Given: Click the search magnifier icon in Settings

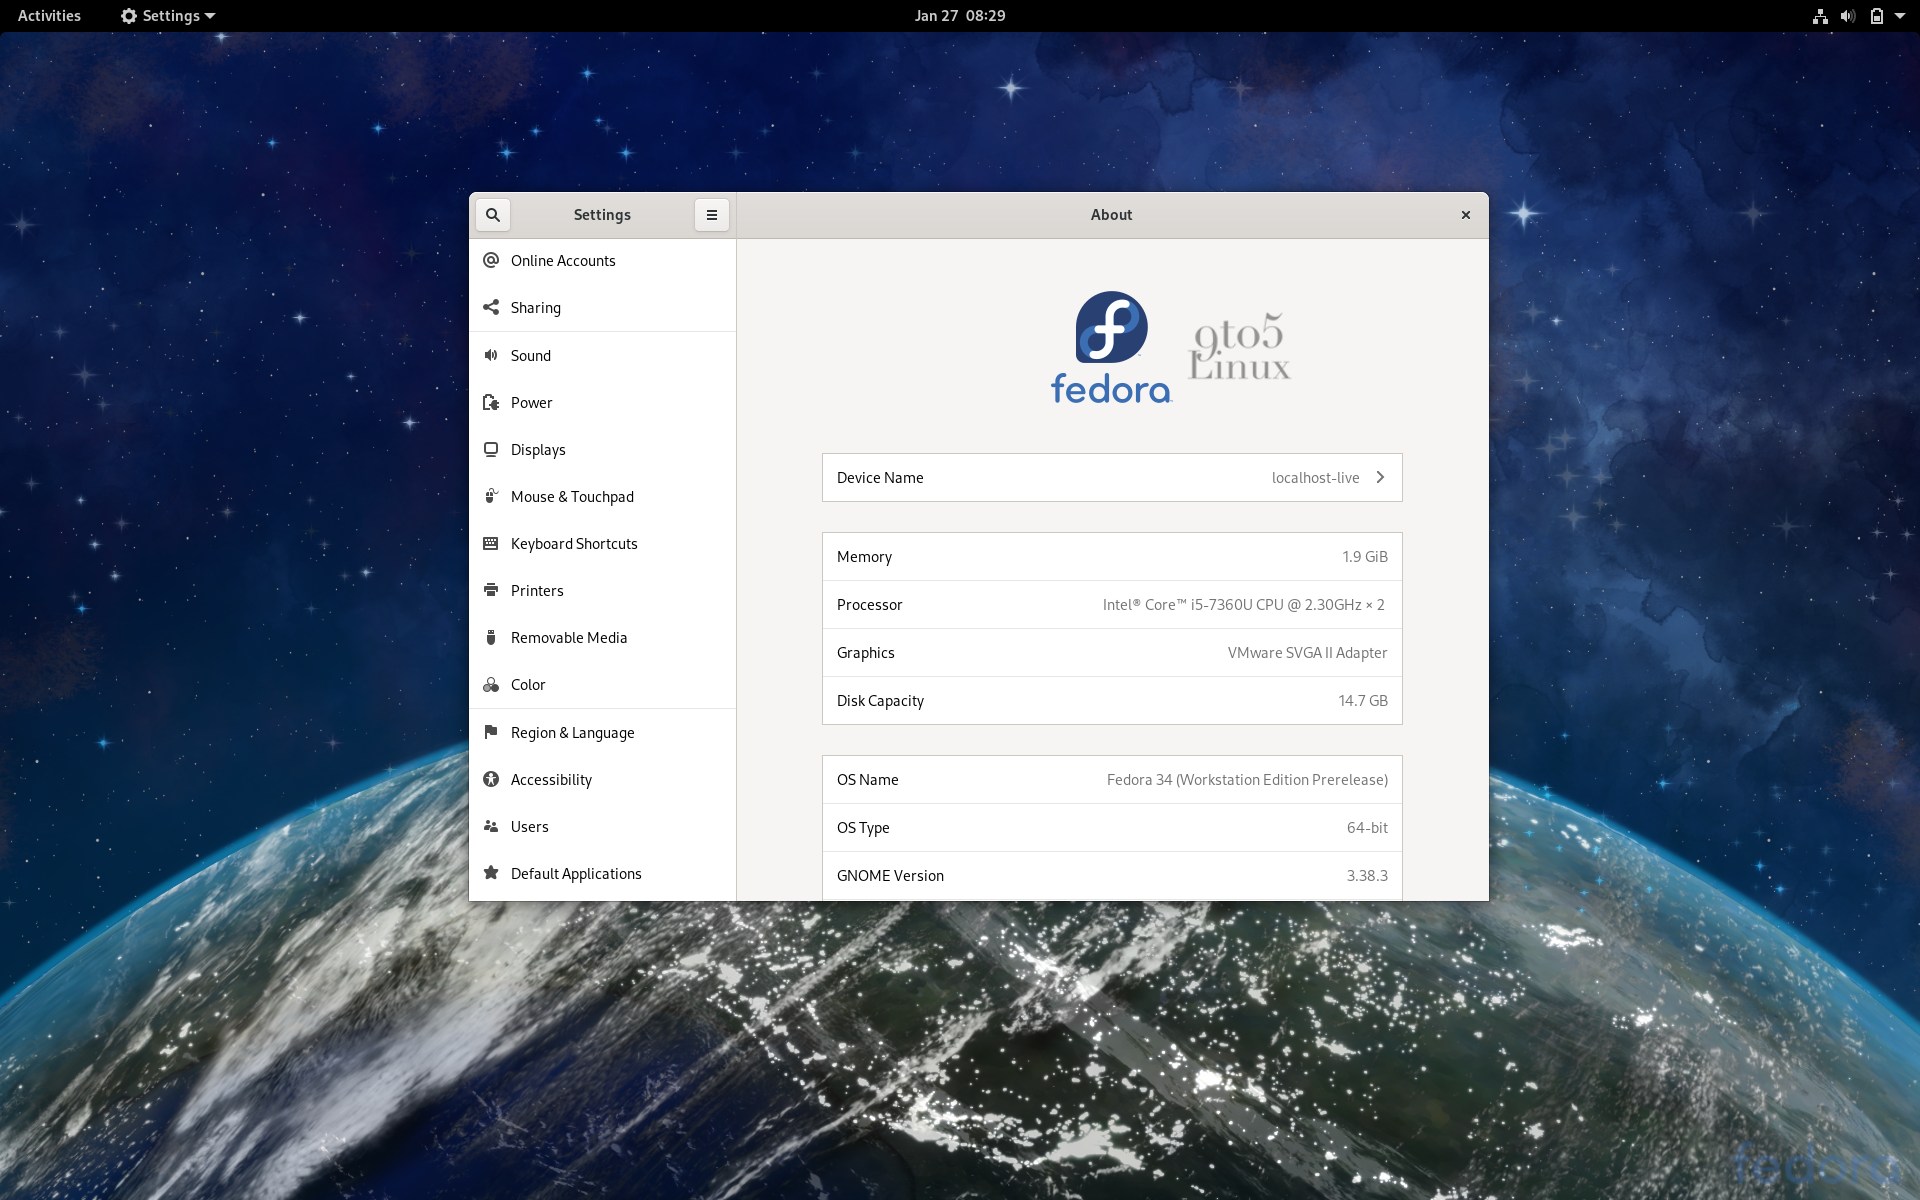Looking at the screenshot, I should pos(492,215).
